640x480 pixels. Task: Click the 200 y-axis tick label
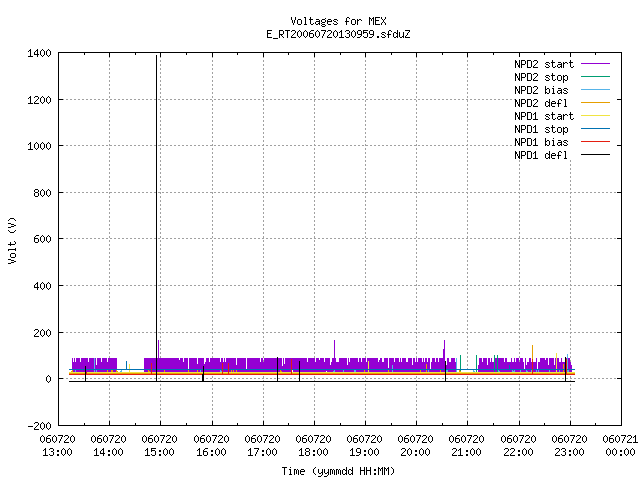coord(42,333)
